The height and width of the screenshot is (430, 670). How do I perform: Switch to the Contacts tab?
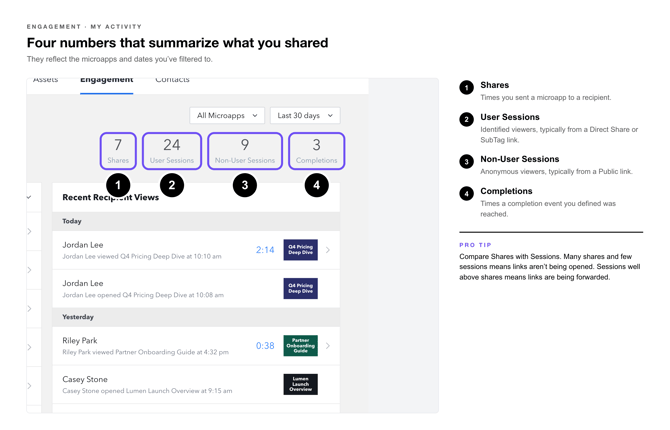coord(172,80)
